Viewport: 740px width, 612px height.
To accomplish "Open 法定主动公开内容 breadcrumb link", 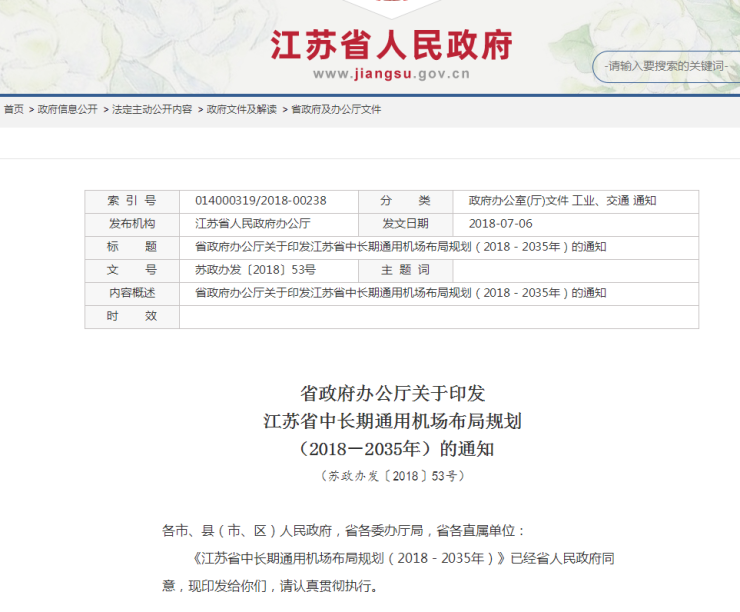I will 152,109.
